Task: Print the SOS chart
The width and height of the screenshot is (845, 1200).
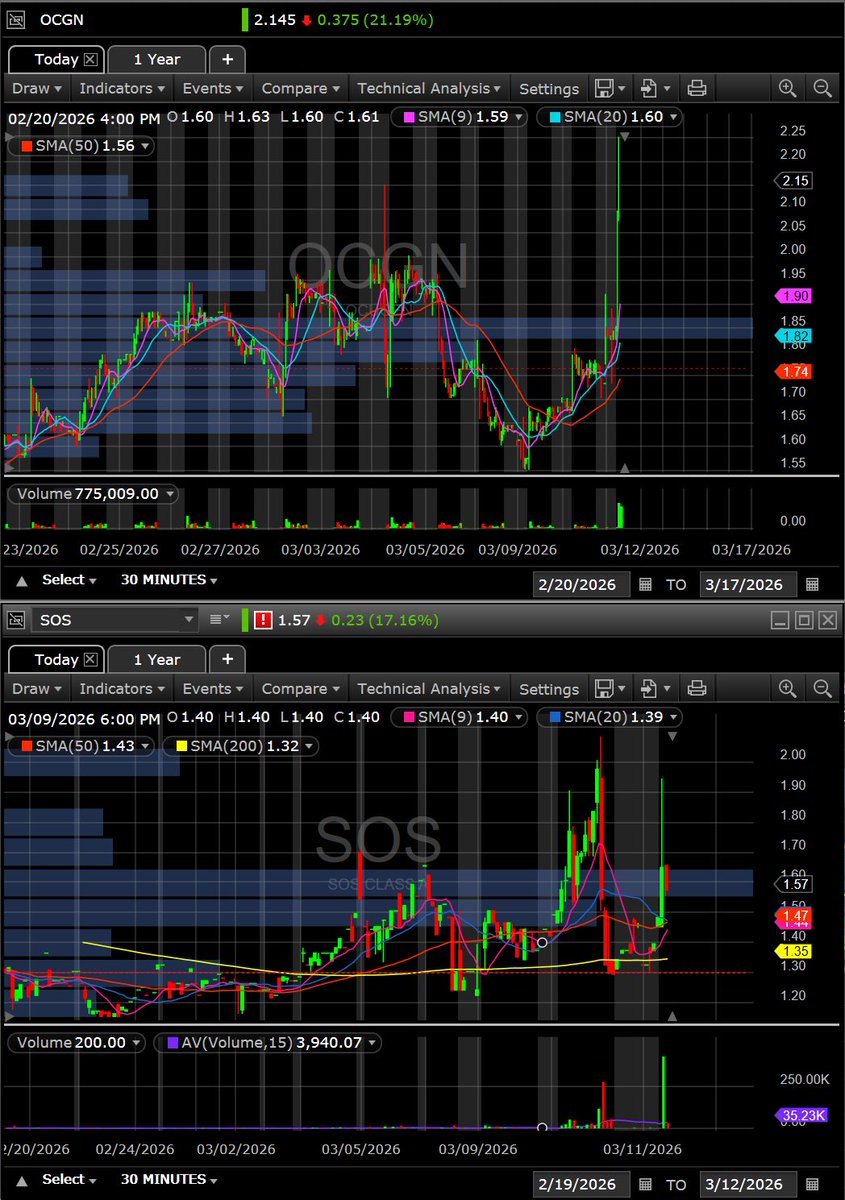Action: (697, 688)
